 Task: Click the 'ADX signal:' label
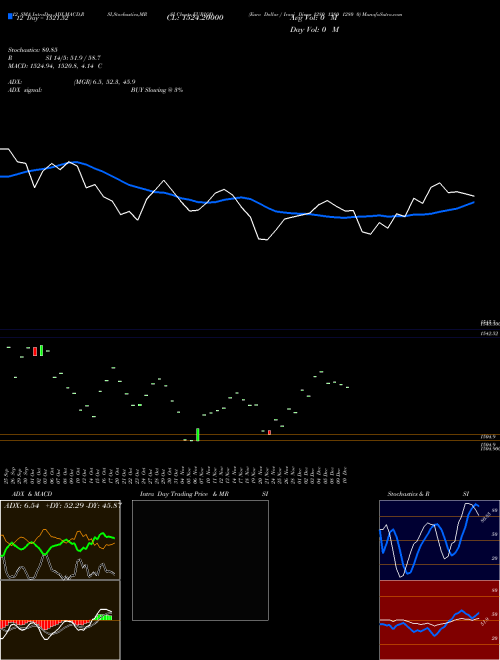point(25,90)
